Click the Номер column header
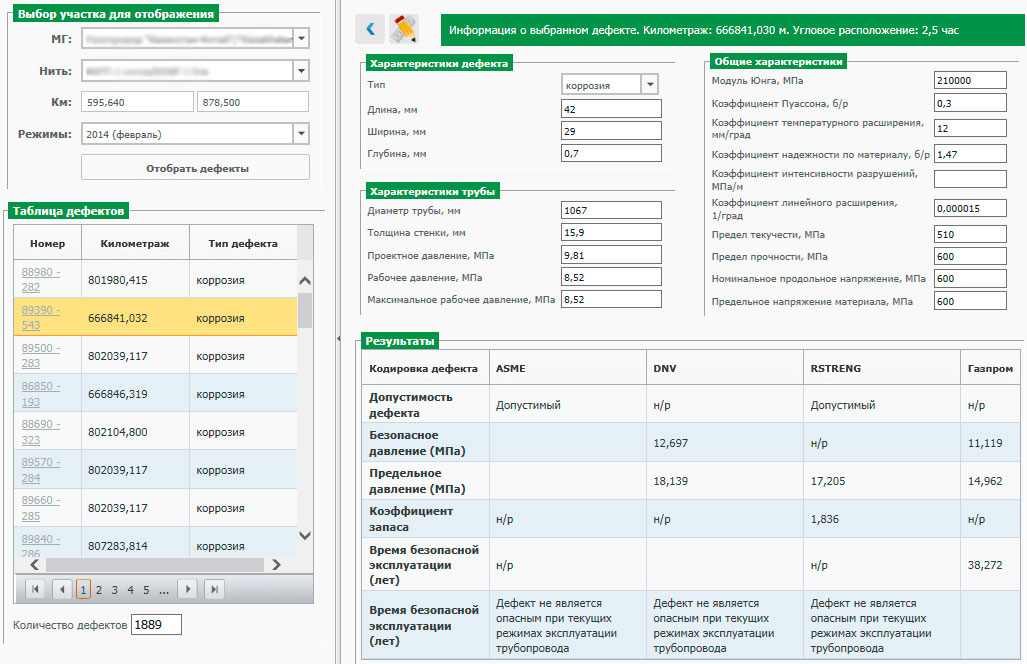The image size is (1027, 664). [47, 243]
